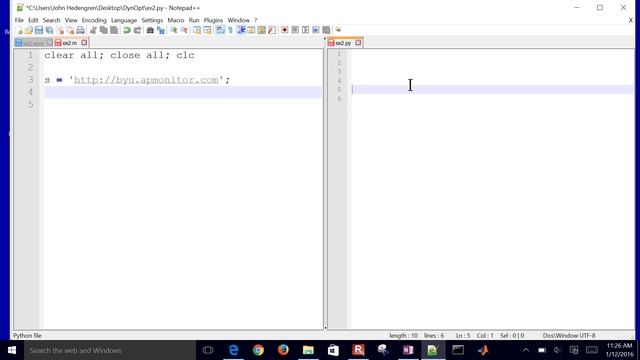Toggle synchronized horizontal scrolling icon
The width and height of the screenshot is (640, 360).
[207, 30]
